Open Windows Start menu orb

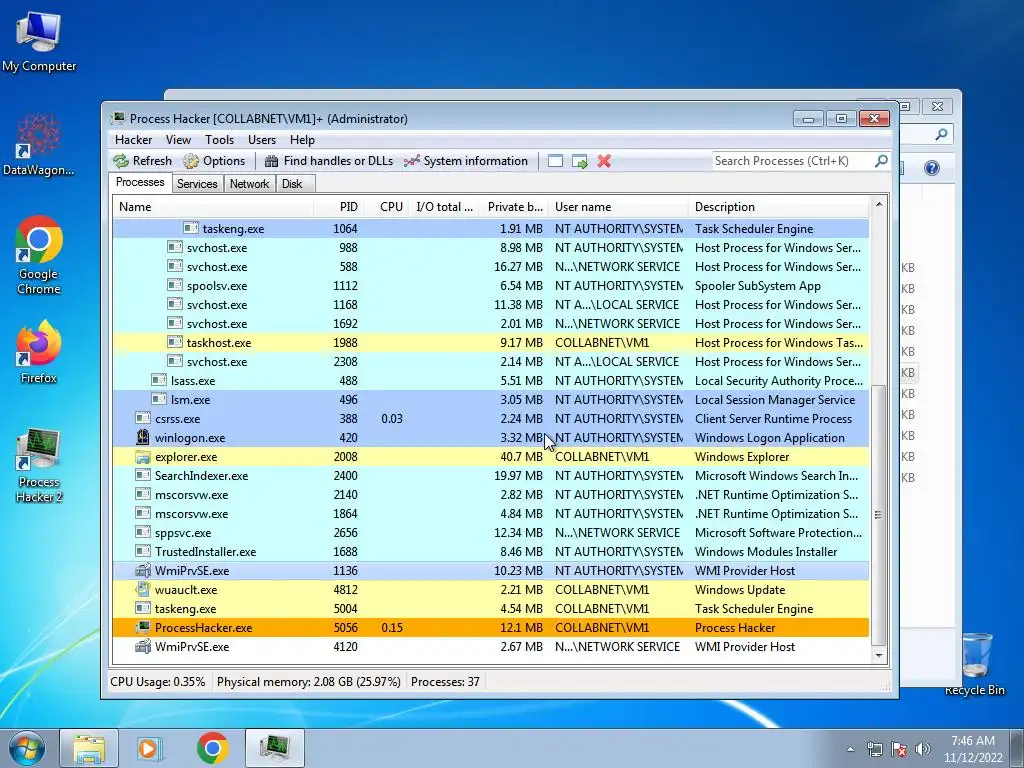coord(27,748)
